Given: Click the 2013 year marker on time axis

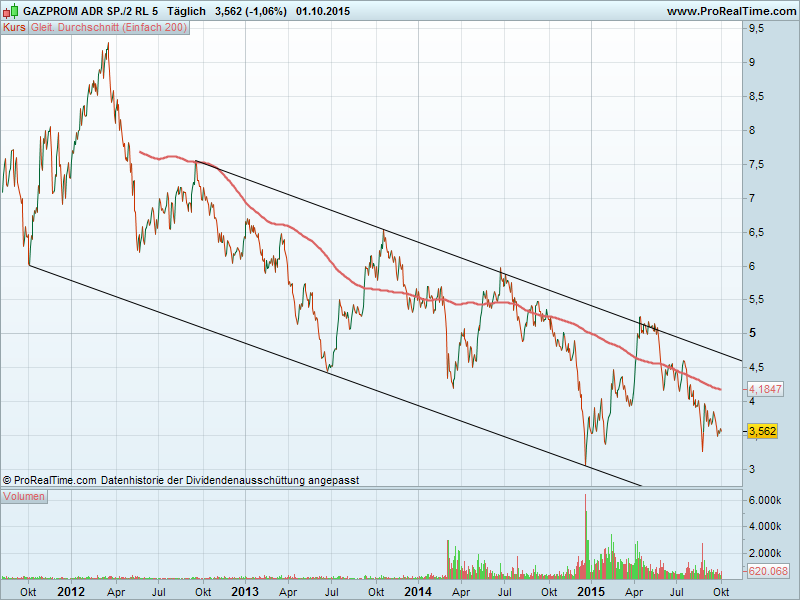Looking at the screenshot, I should [x=245, y=591].
